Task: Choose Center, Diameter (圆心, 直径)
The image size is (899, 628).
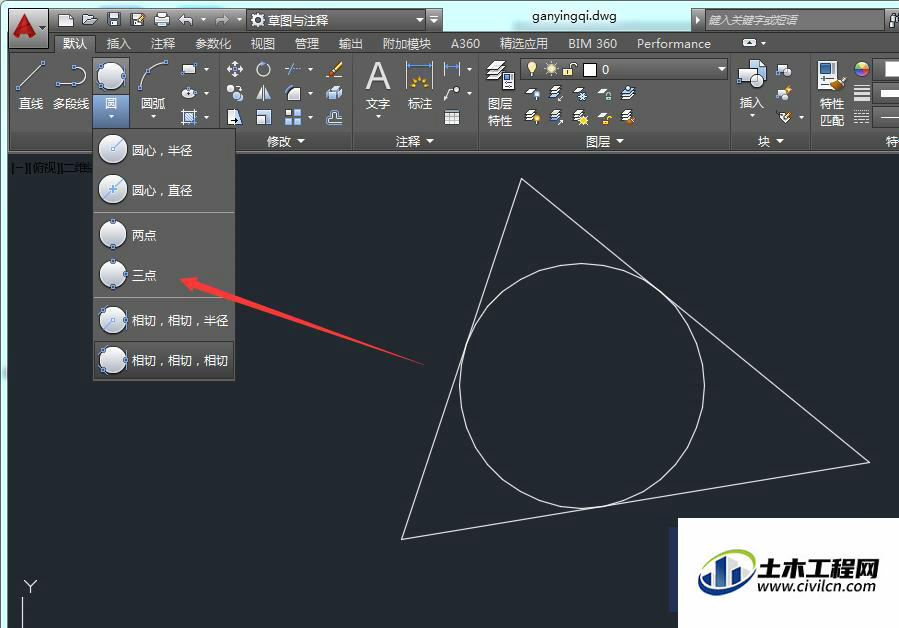Action: (x=164, y=190)
